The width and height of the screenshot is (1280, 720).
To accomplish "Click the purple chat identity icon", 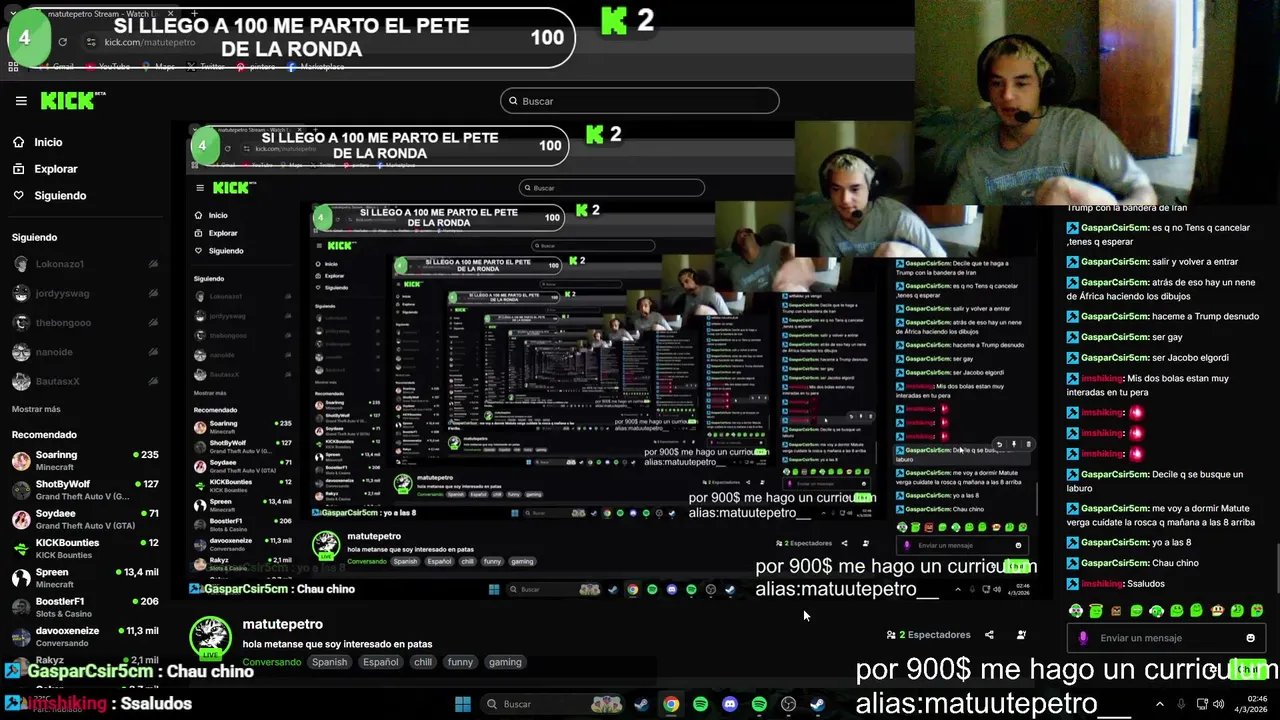I will coord(1083,638).
